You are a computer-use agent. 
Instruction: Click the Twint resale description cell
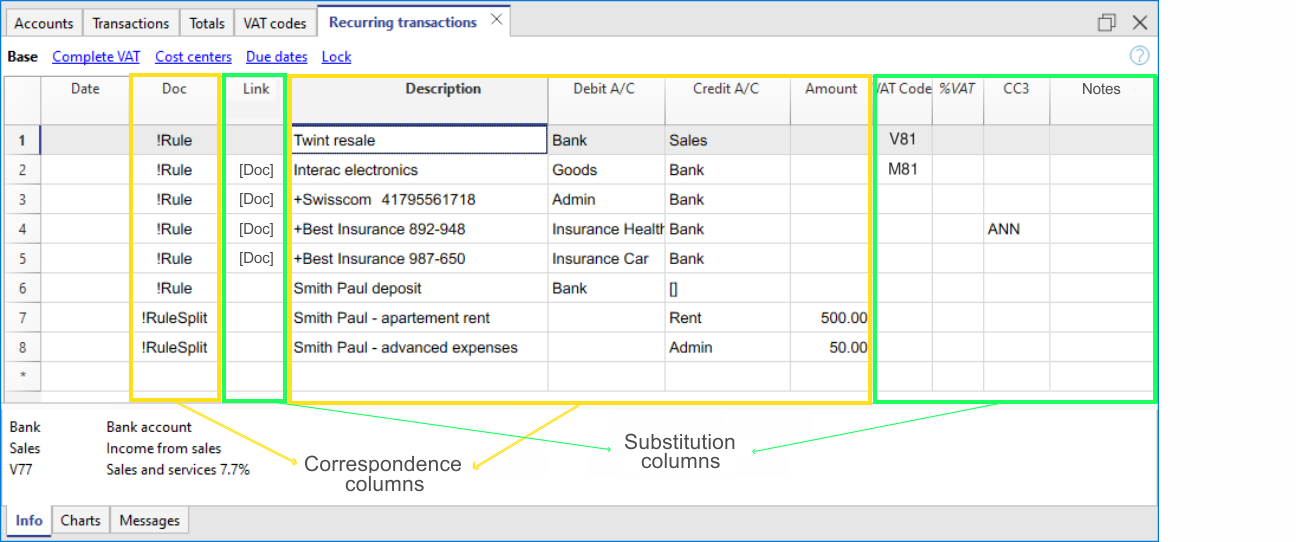[x=418, y=141]
